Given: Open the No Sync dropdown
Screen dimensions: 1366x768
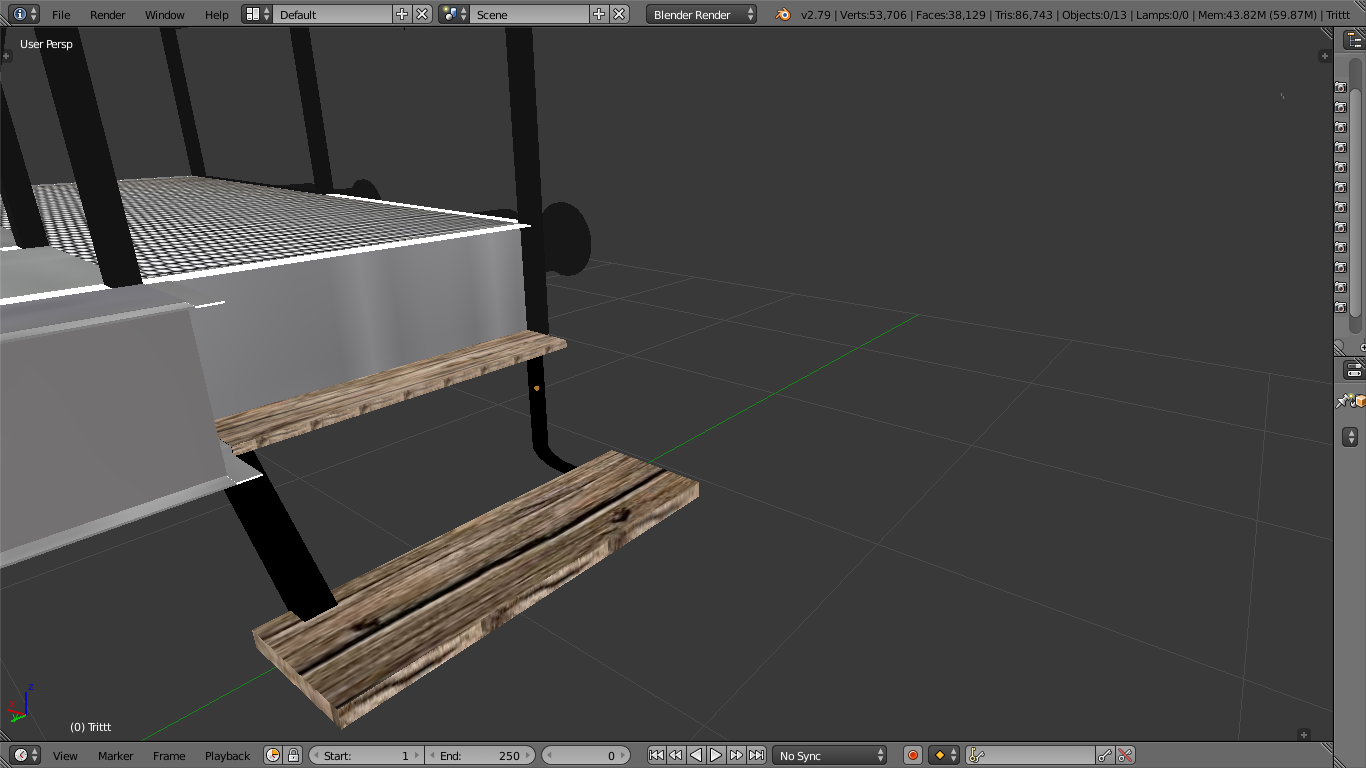Looking at the screenshot, I should (830, 755).
